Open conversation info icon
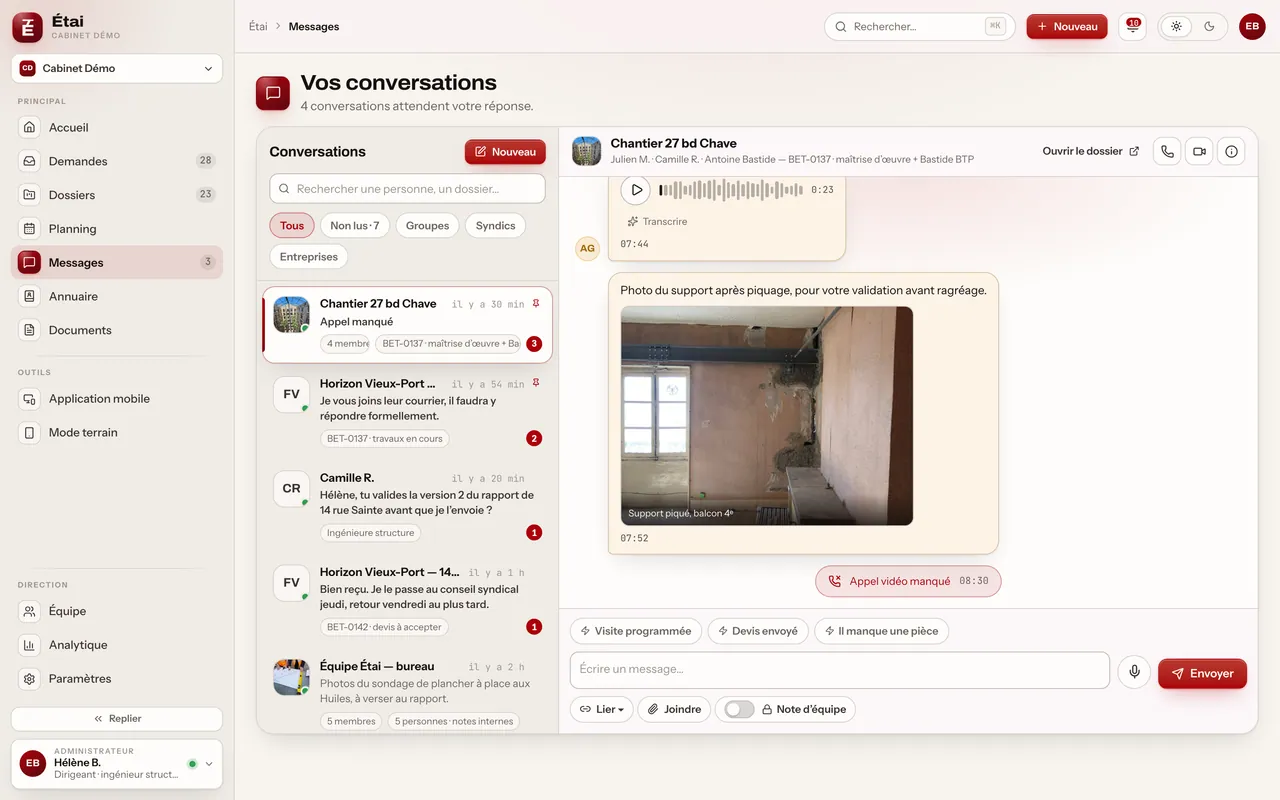This screenshot has width=1280, height=800. click(x=1232, y=152)
